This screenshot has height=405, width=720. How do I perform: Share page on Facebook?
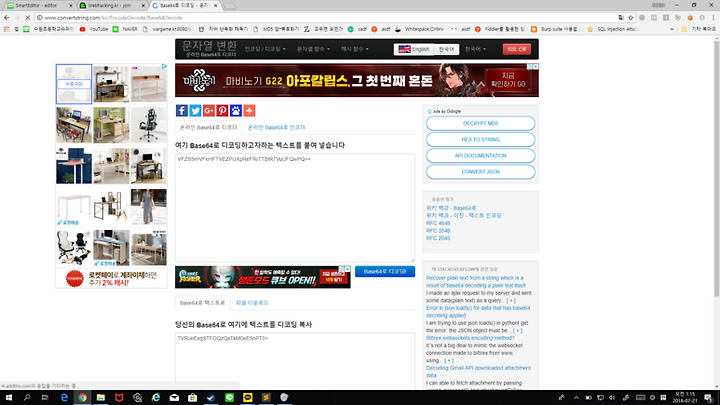pyautogui.click(x=182, y=110)
